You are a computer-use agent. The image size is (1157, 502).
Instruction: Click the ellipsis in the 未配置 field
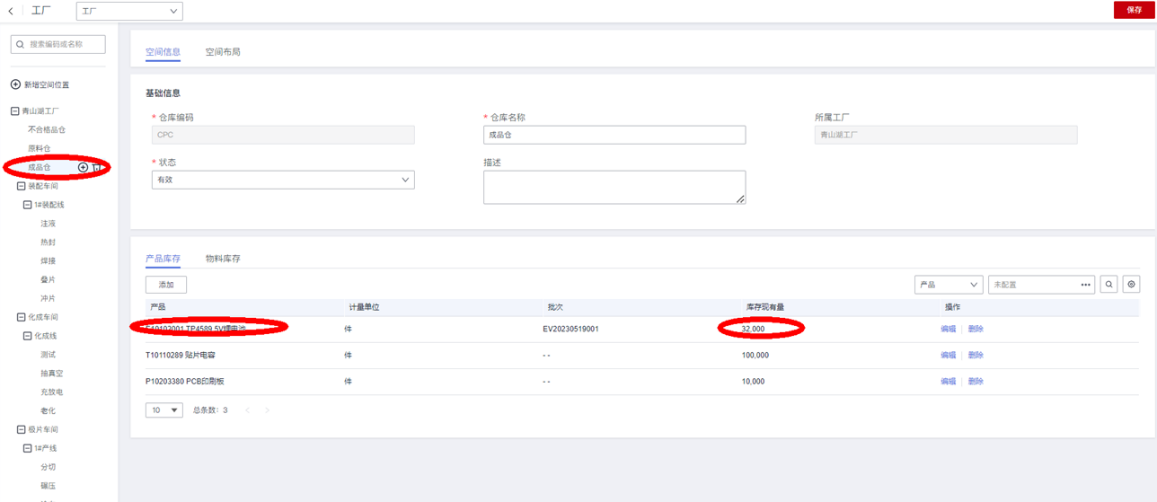click(x=1085, y=284)
